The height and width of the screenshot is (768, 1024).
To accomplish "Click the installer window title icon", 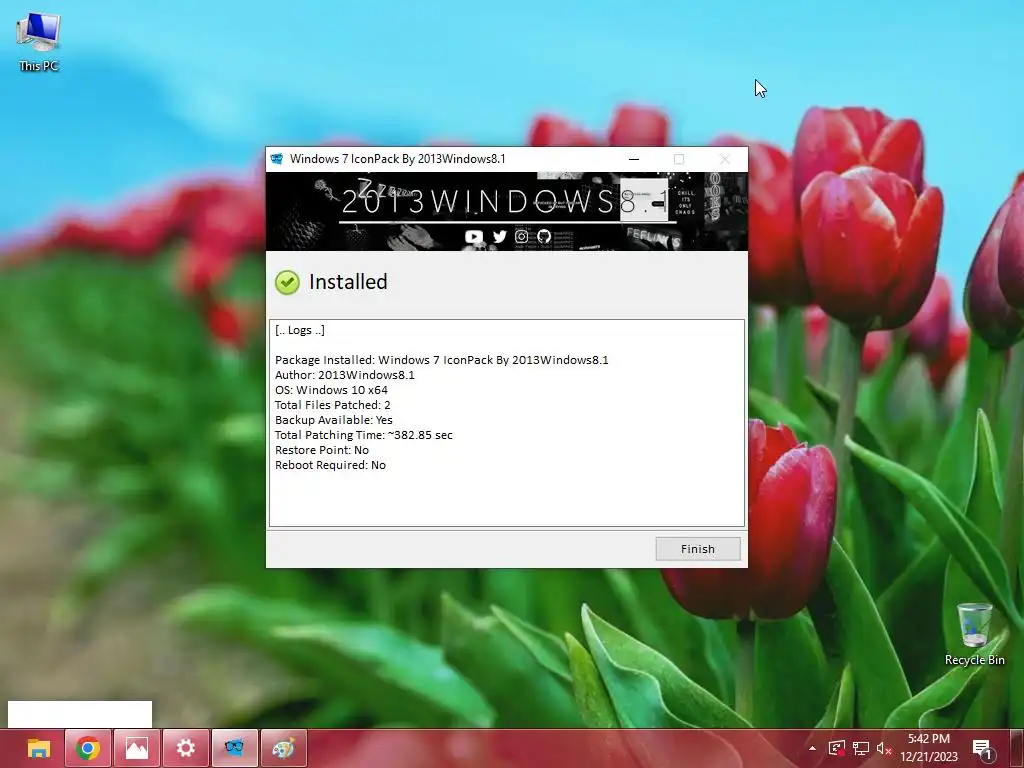I will pos(277,159).
